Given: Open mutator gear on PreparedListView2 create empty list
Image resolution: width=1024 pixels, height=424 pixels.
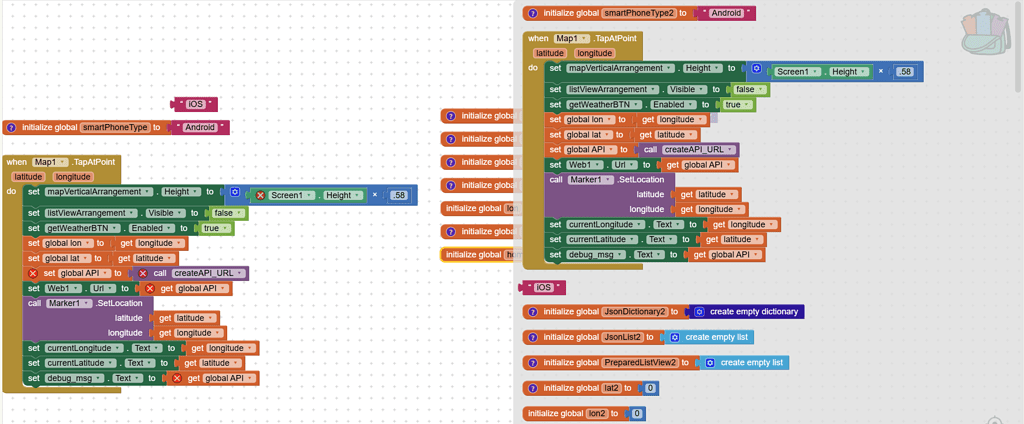Looking at the screenshot, I should 710,363.
